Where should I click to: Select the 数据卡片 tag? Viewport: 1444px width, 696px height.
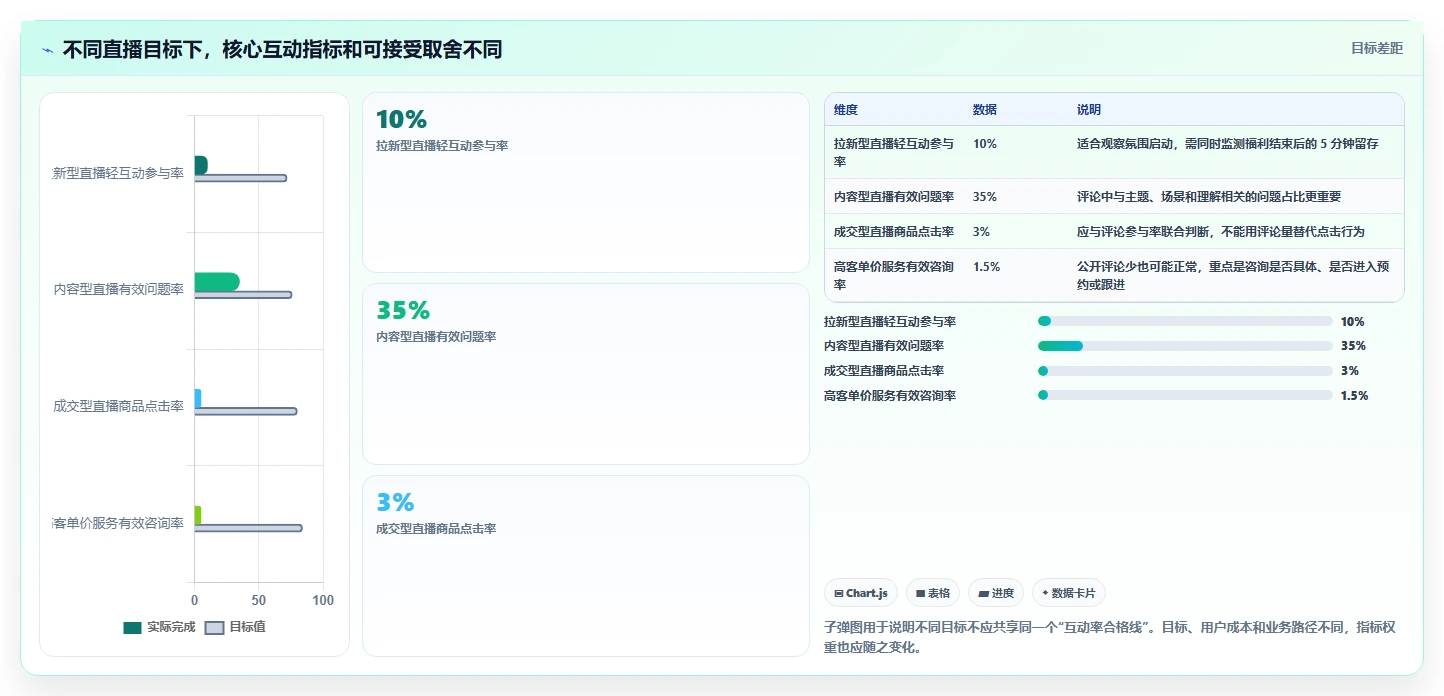pos(1068,593)
